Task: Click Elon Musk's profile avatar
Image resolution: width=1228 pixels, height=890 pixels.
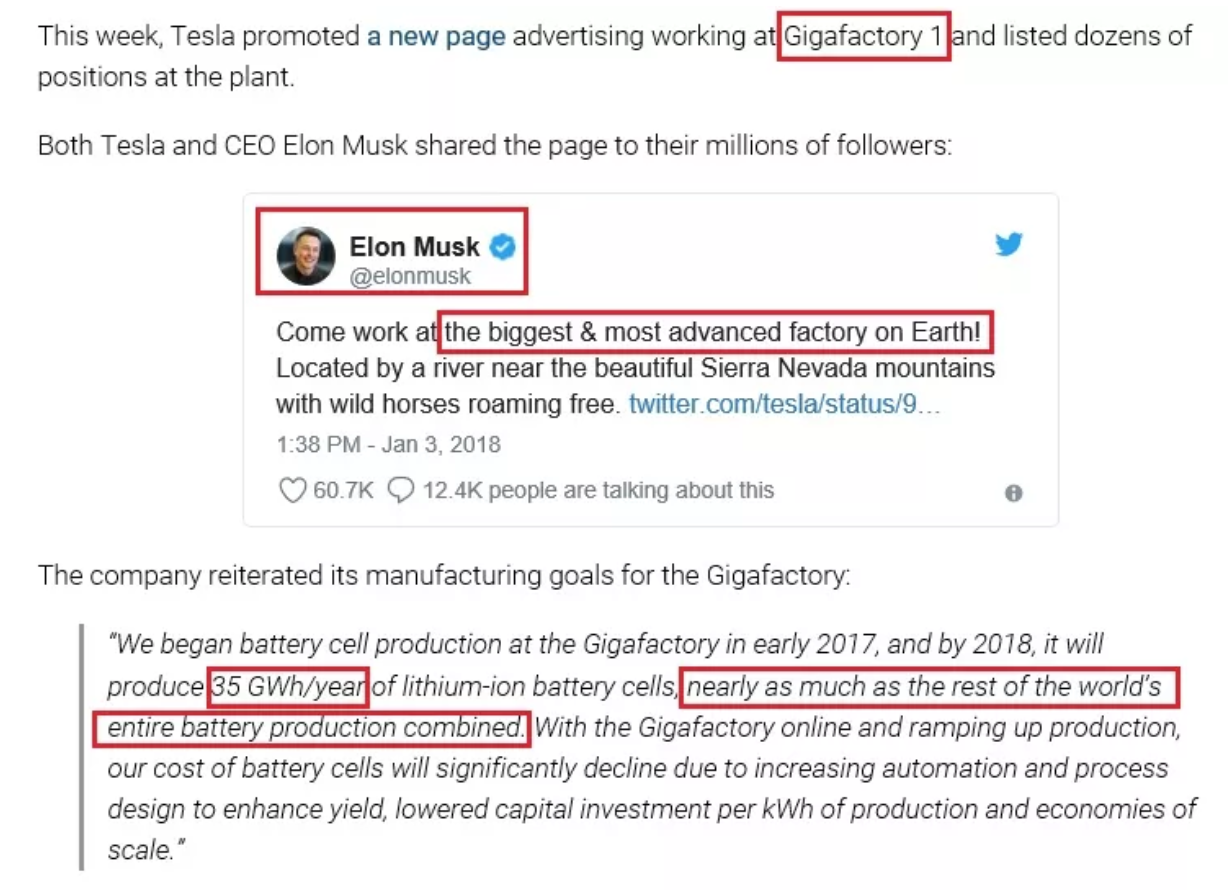Action: pyautogui.click(x=306, y=255)
